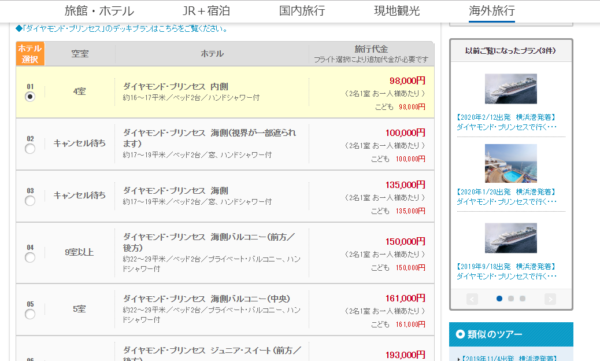Choose radio button for option 03 海側

30,201
